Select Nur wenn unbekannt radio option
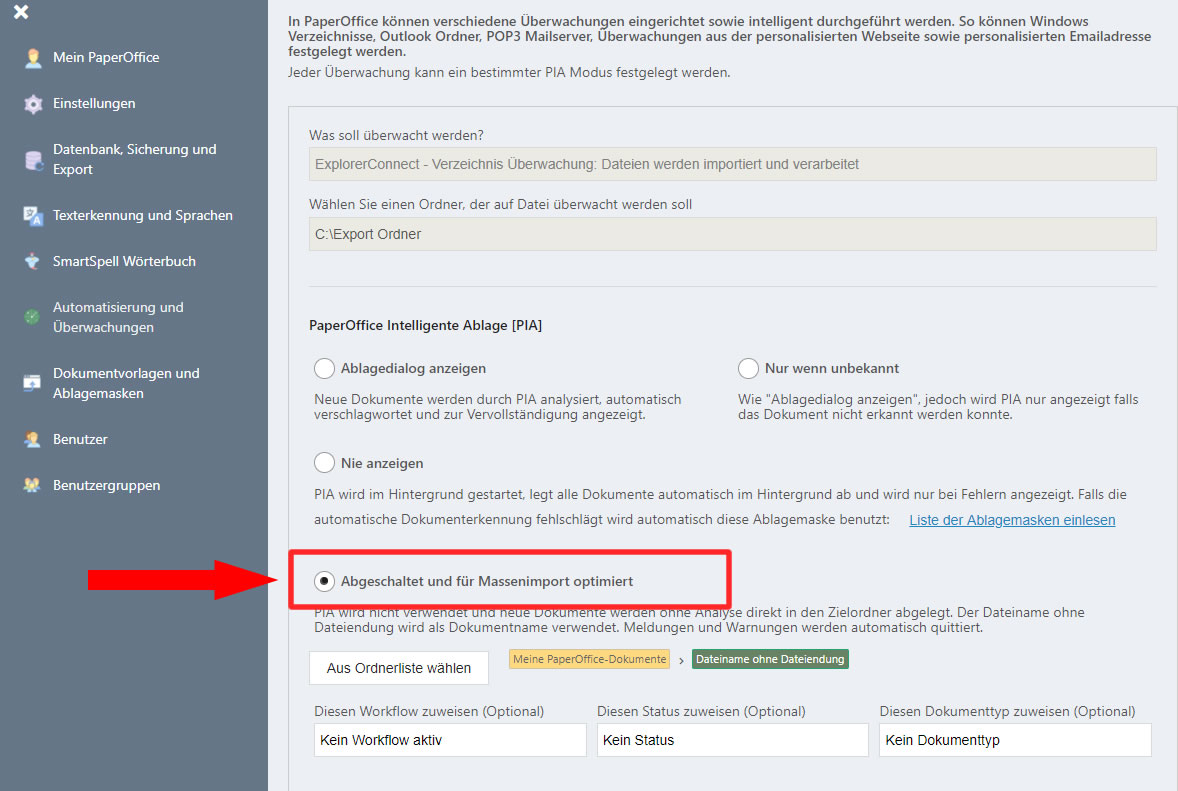Screen dimensions: 1178x791 point(748,369)
